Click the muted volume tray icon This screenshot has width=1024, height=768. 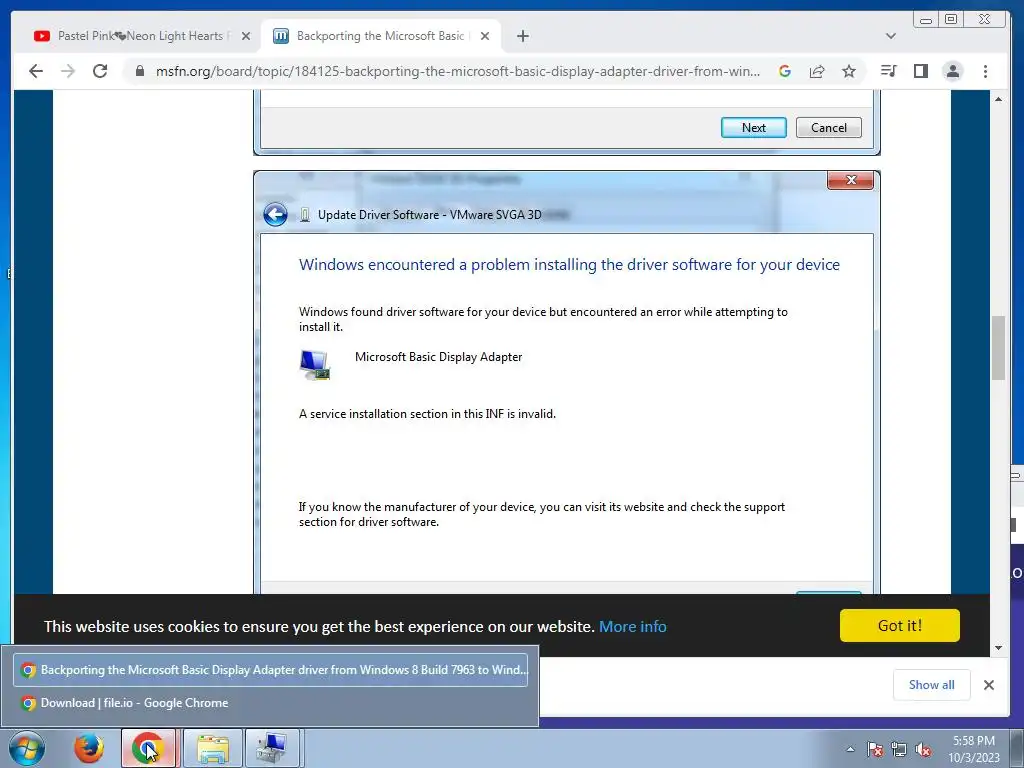(x=923, y=749)
